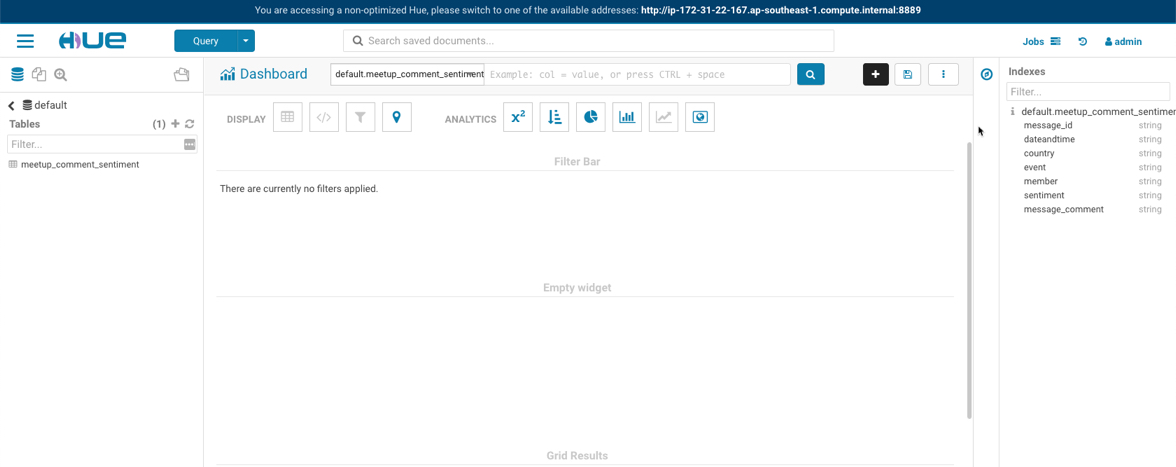Go back from the default database
The width and height of the screenshot is (1176, 467).
tap(12, 106)
